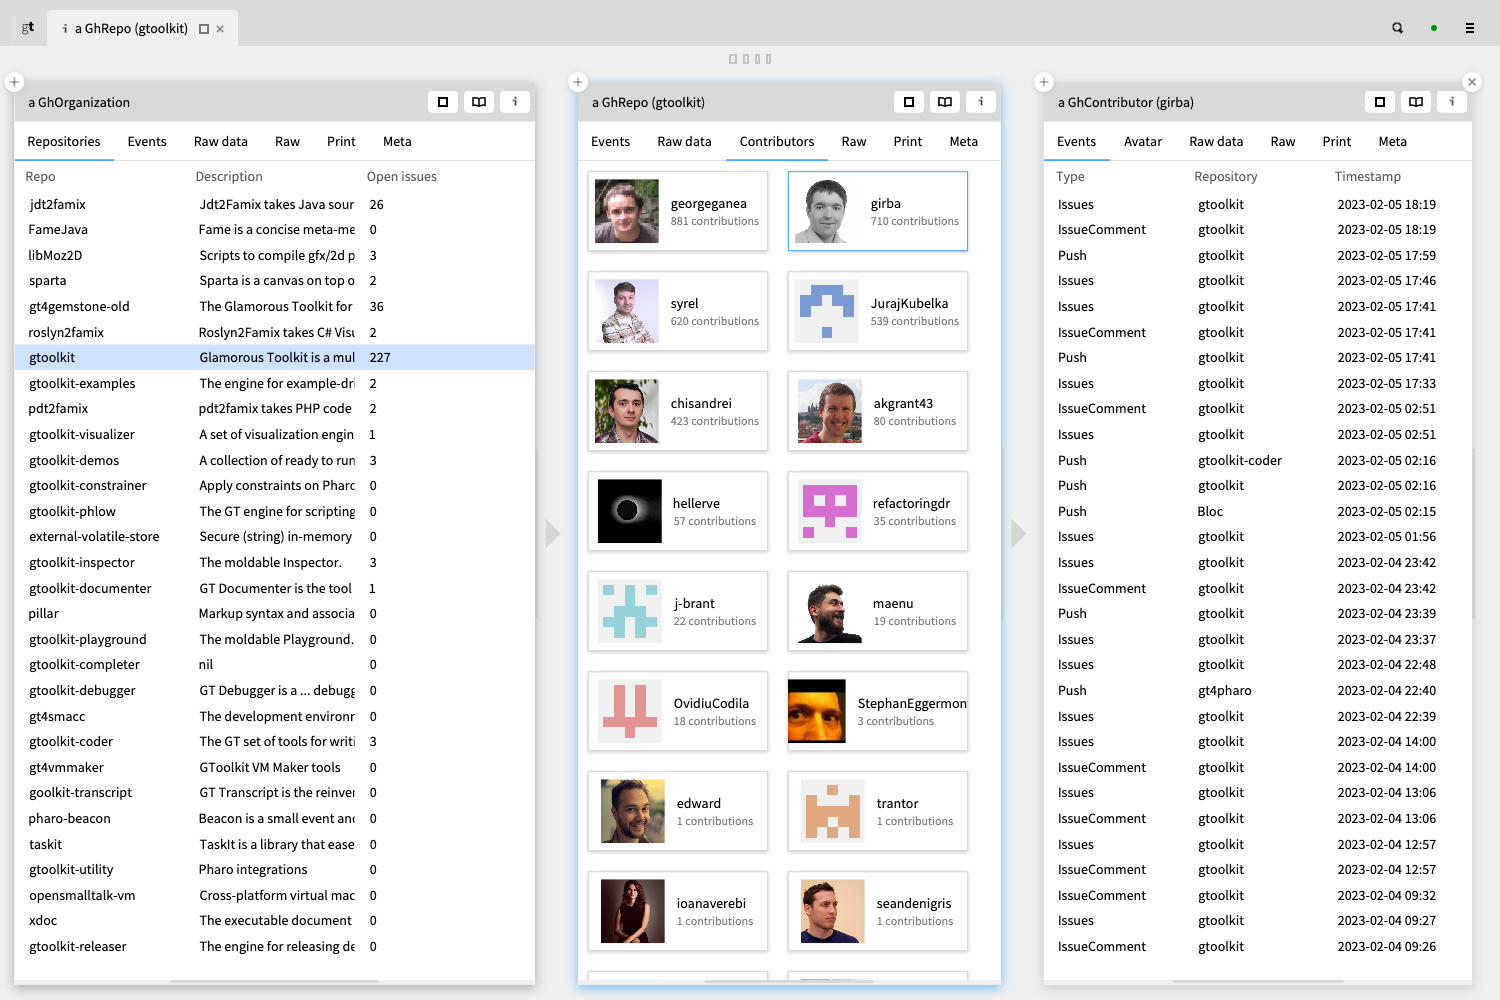Viewport: 1500px width, 1000px height.
Task: Click triangle between GhRepo and GhContributor panes
Action: click(x=1018, y=533)
